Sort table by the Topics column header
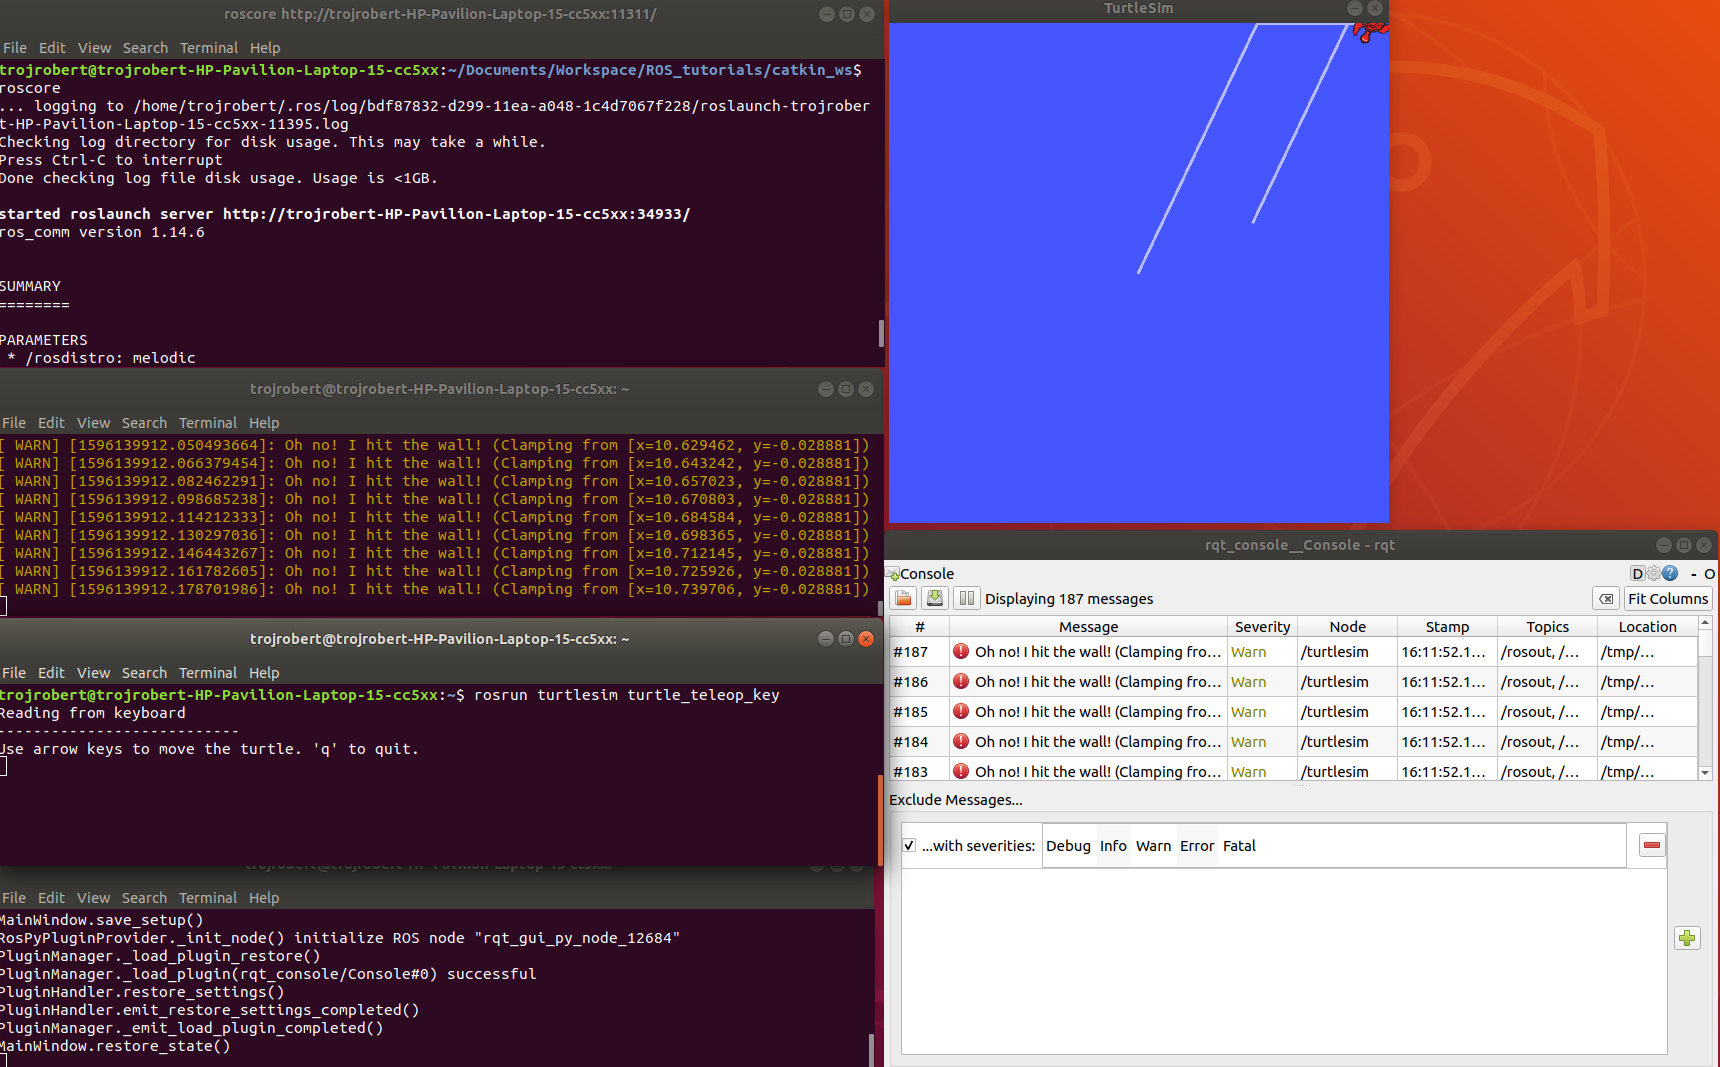The height and width of the screenshot is (1067, 1720). tap(1547, 627)
